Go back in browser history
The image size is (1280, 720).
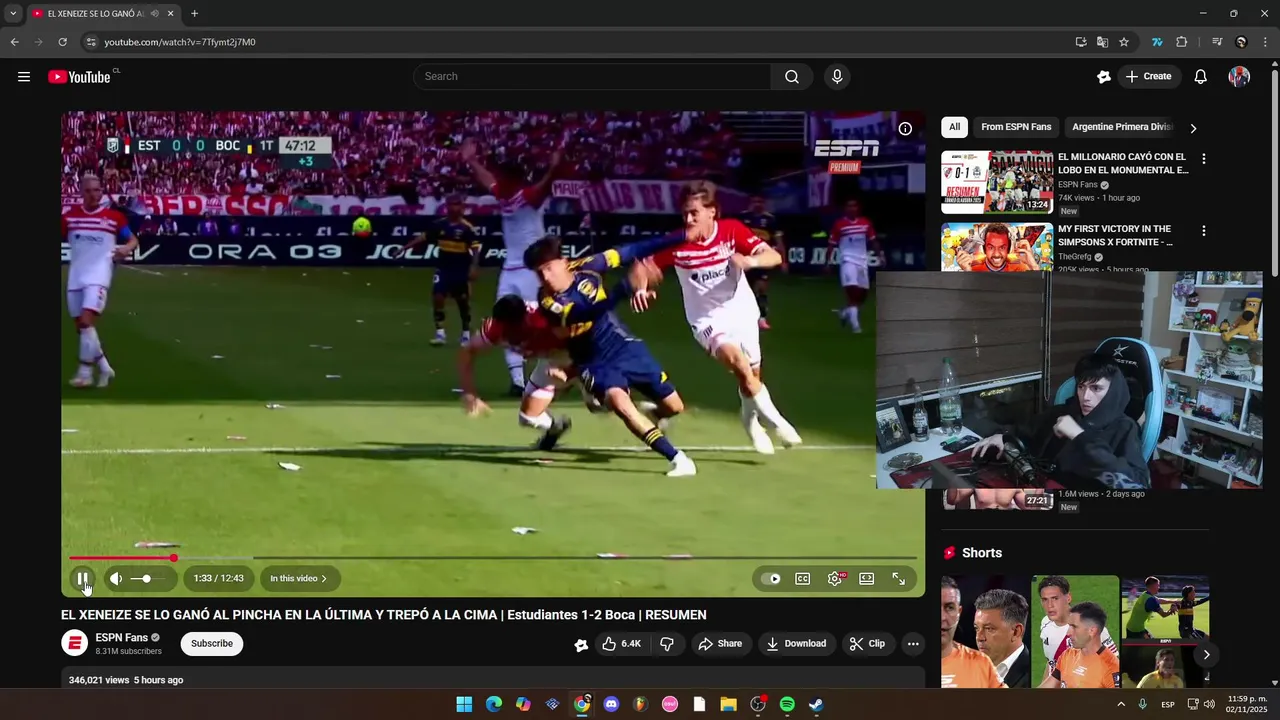(x=14, y=42)
